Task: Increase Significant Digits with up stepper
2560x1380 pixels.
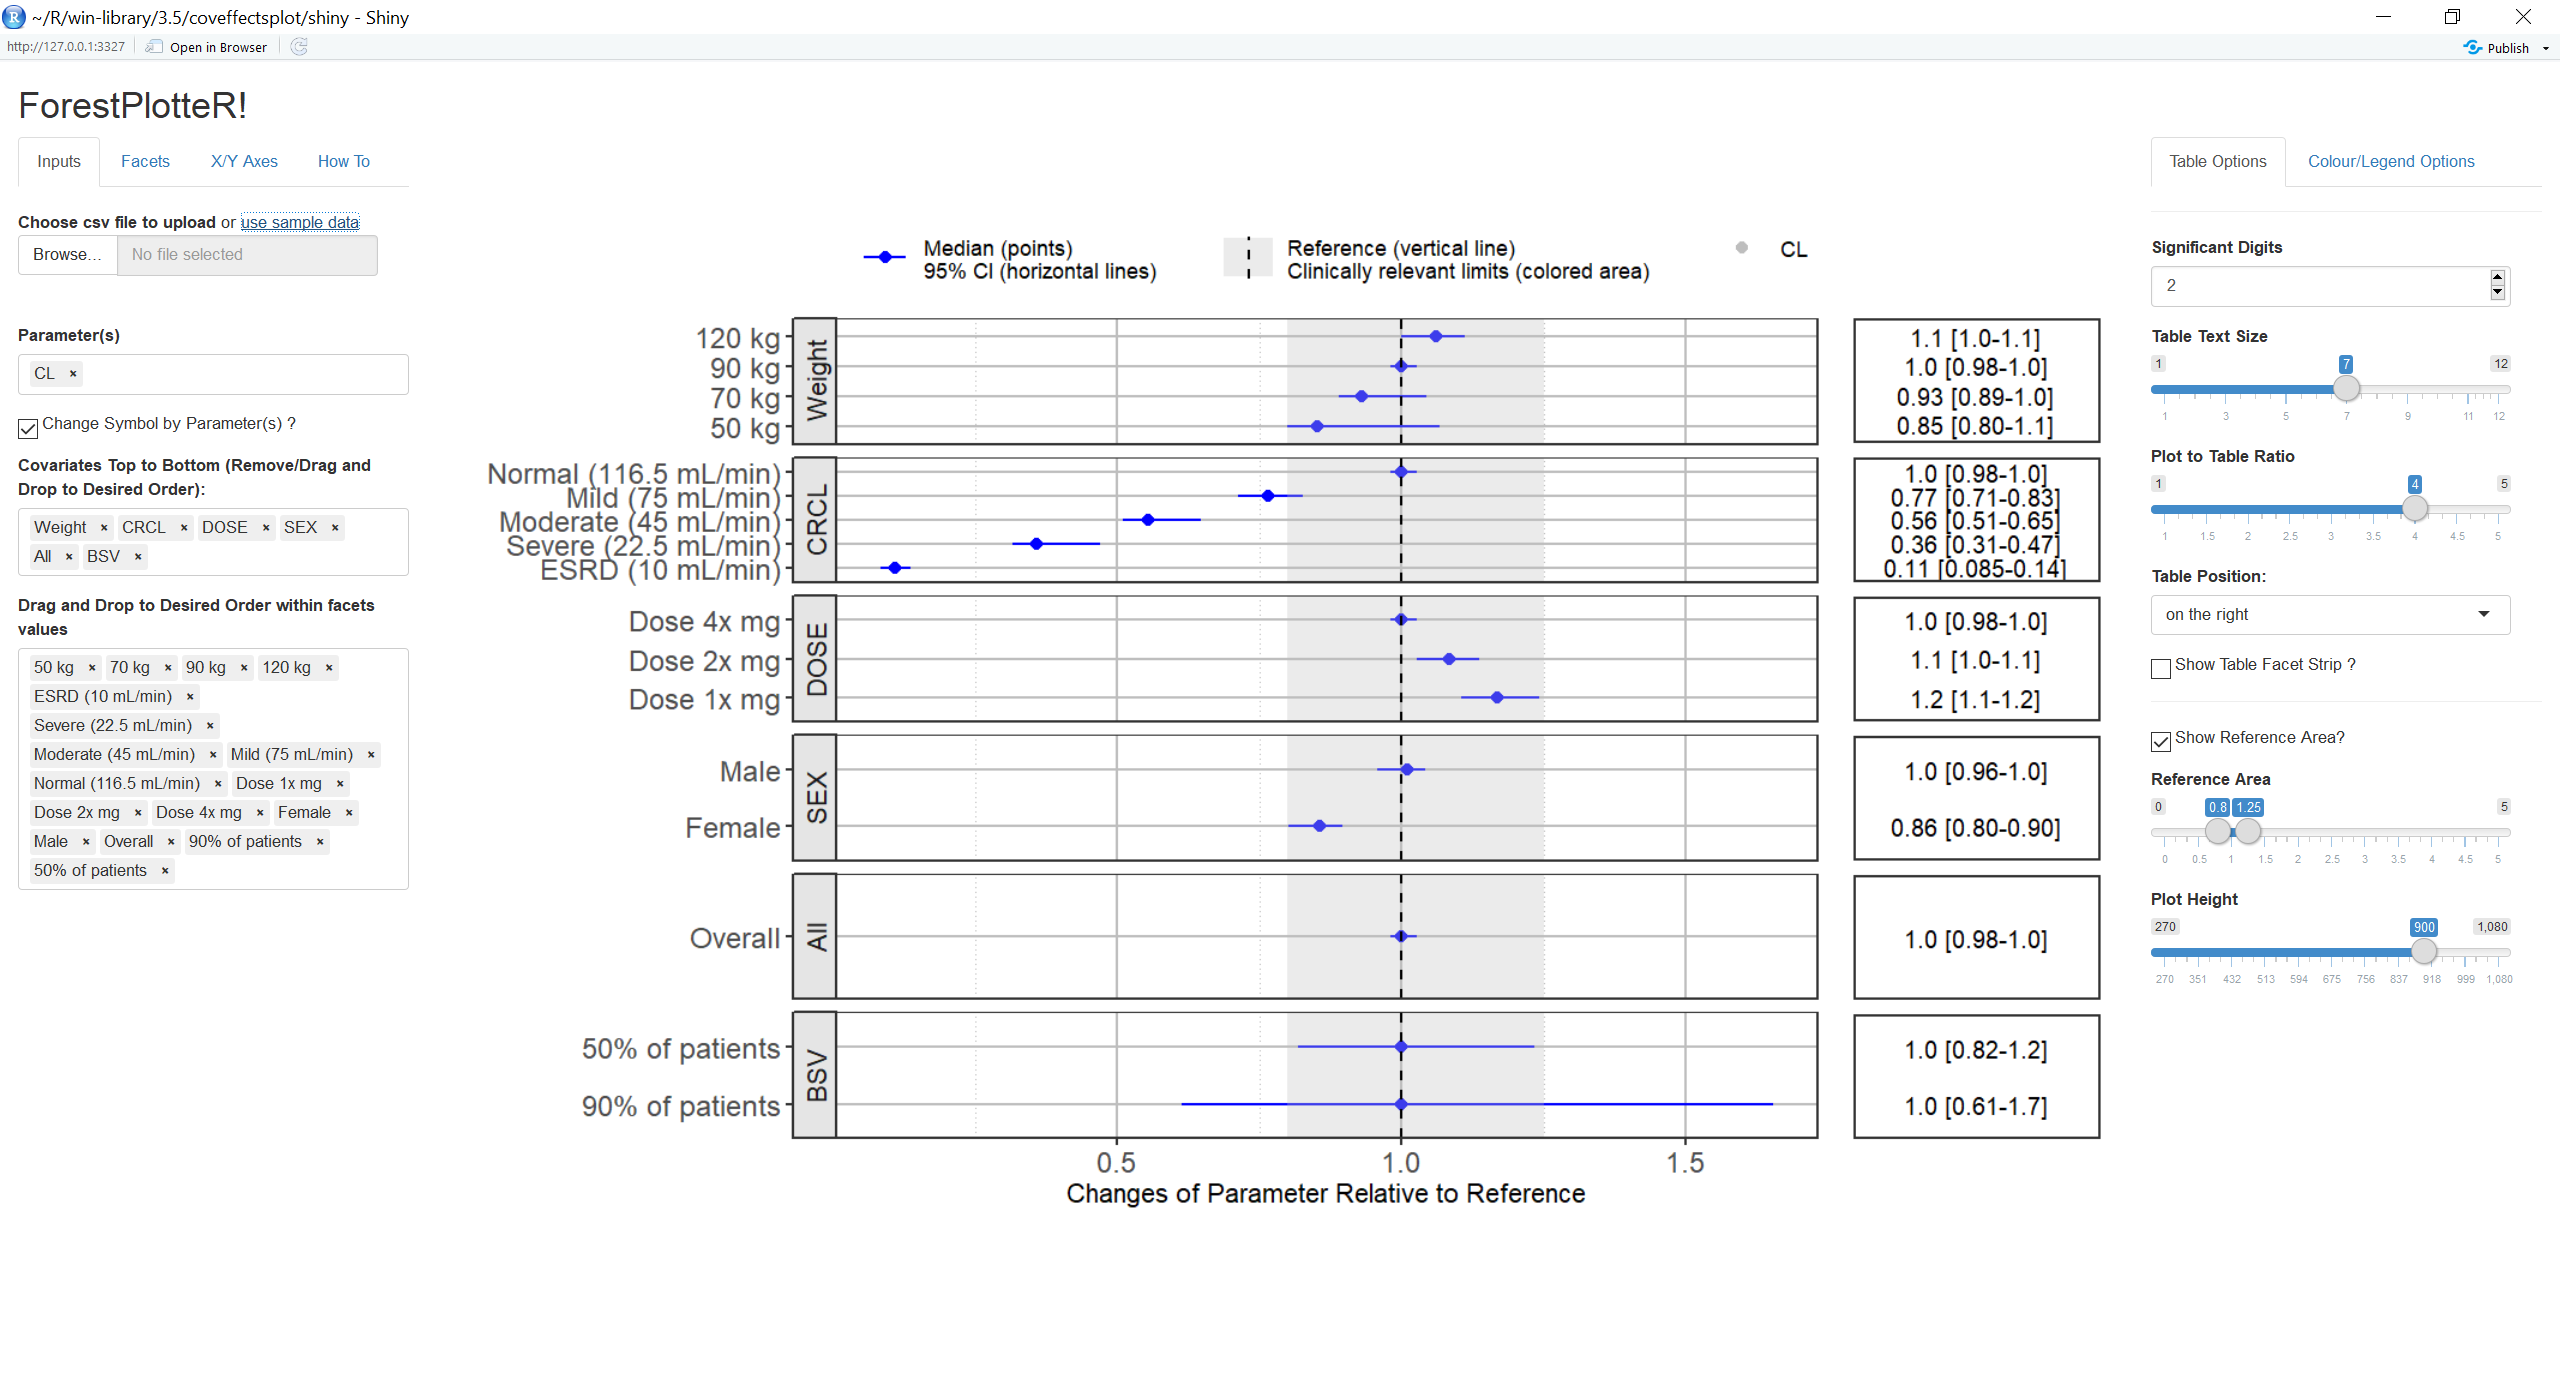Action: click(2497, 278)
